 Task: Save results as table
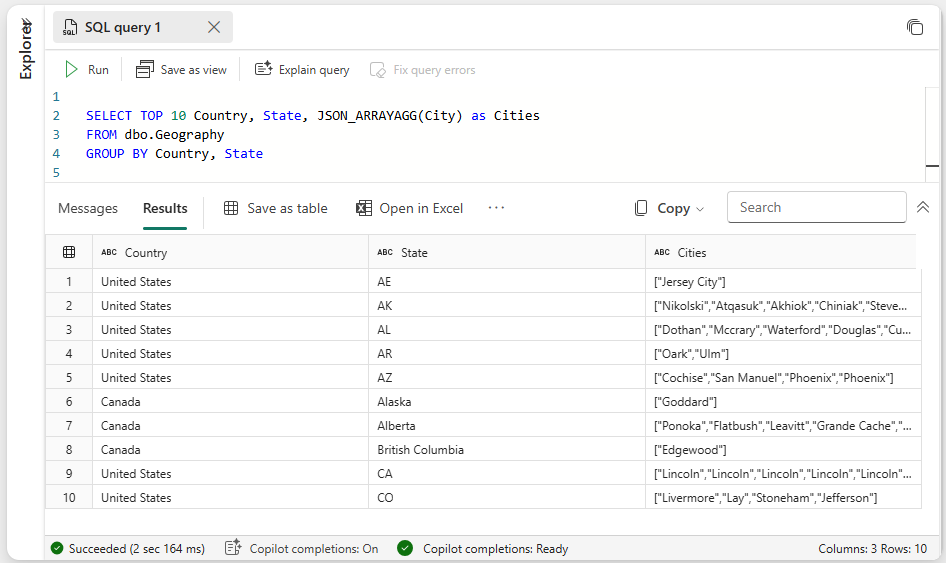click(276, 208)
